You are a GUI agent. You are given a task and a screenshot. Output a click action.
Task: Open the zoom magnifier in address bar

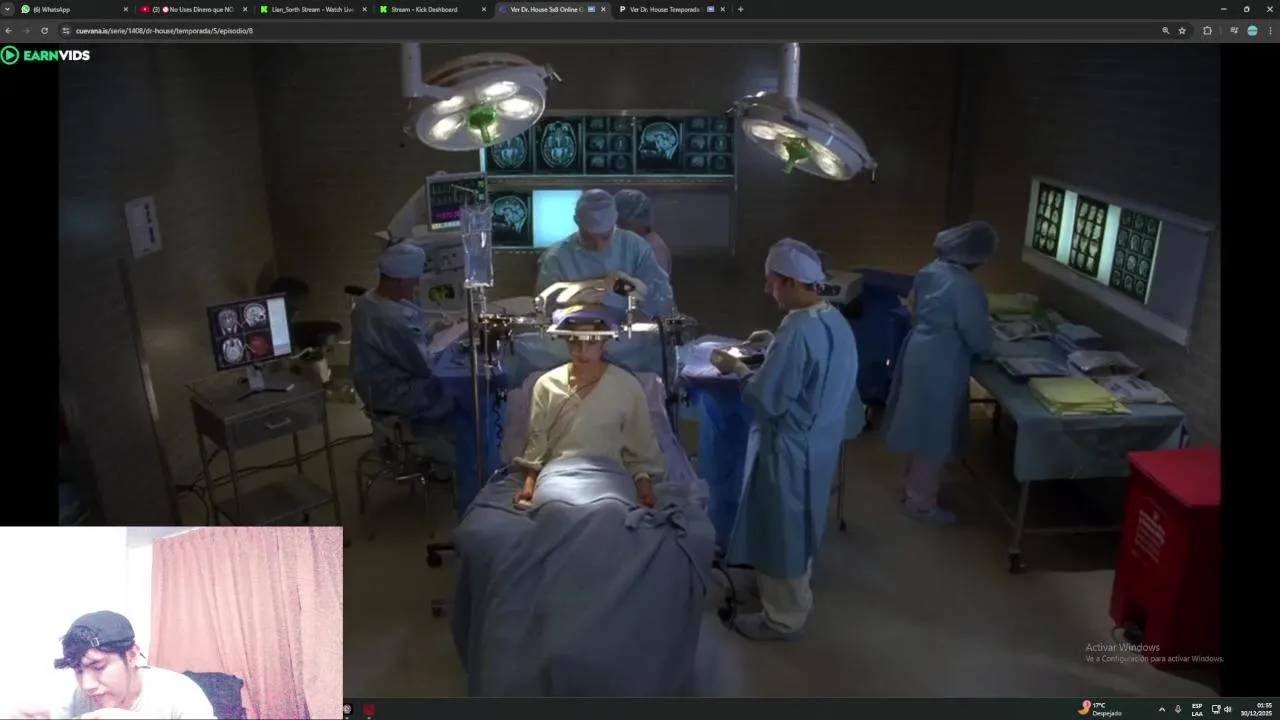[x=1165, y=31]
